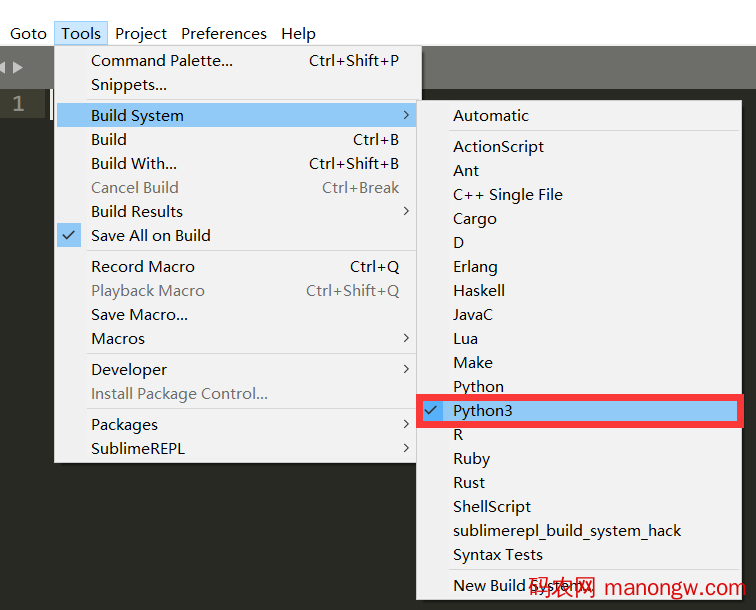Select the checked Python3 build system
Image resolution: width=756 pixels, height=610 pixels.
click(482, 411)
